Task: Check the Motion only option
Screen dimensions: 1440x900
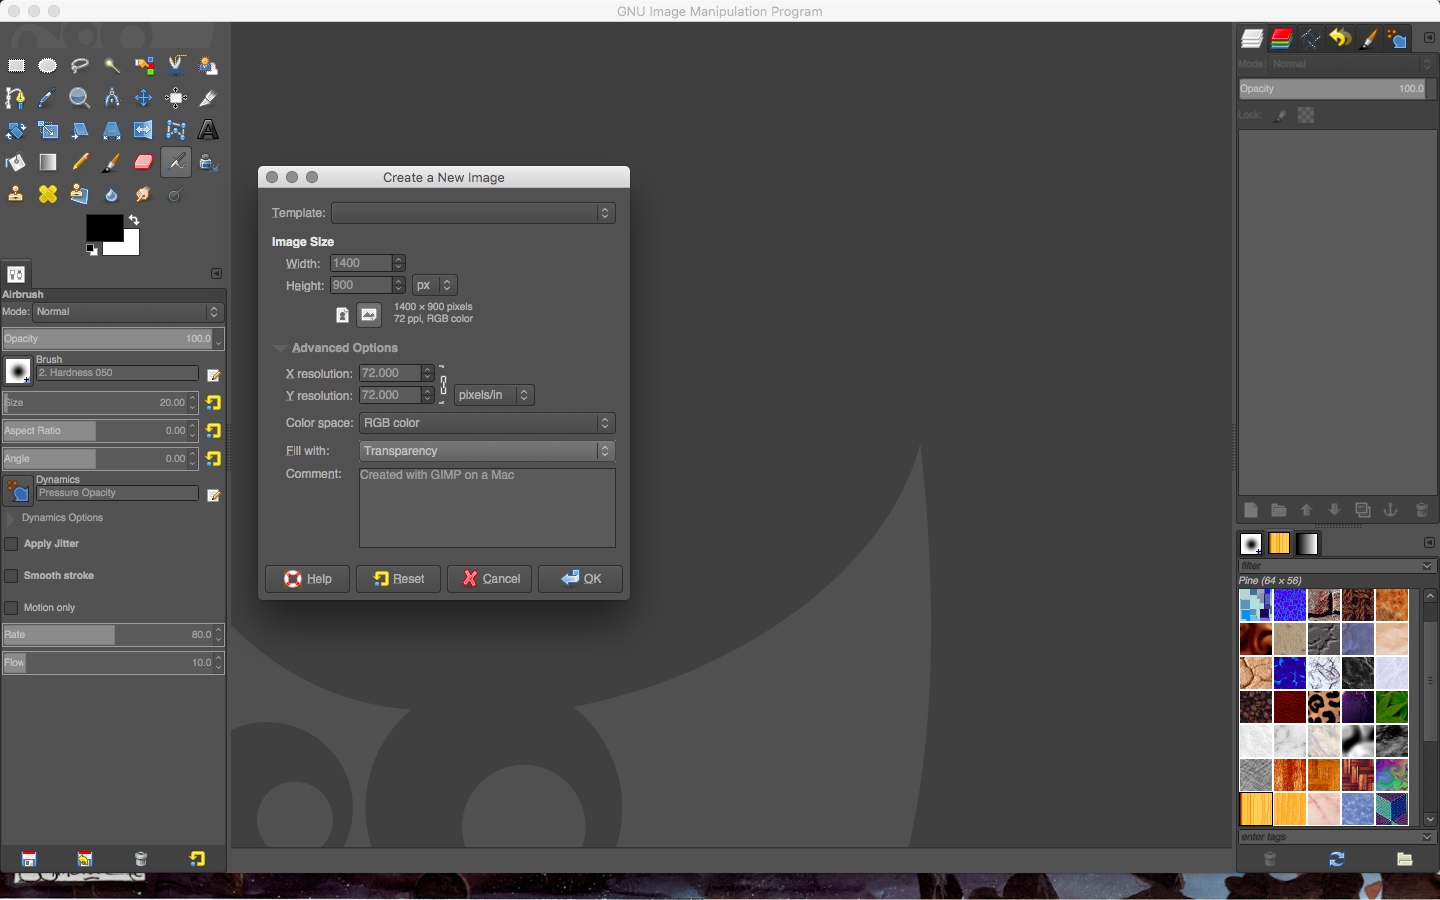Action: [12, 608]
